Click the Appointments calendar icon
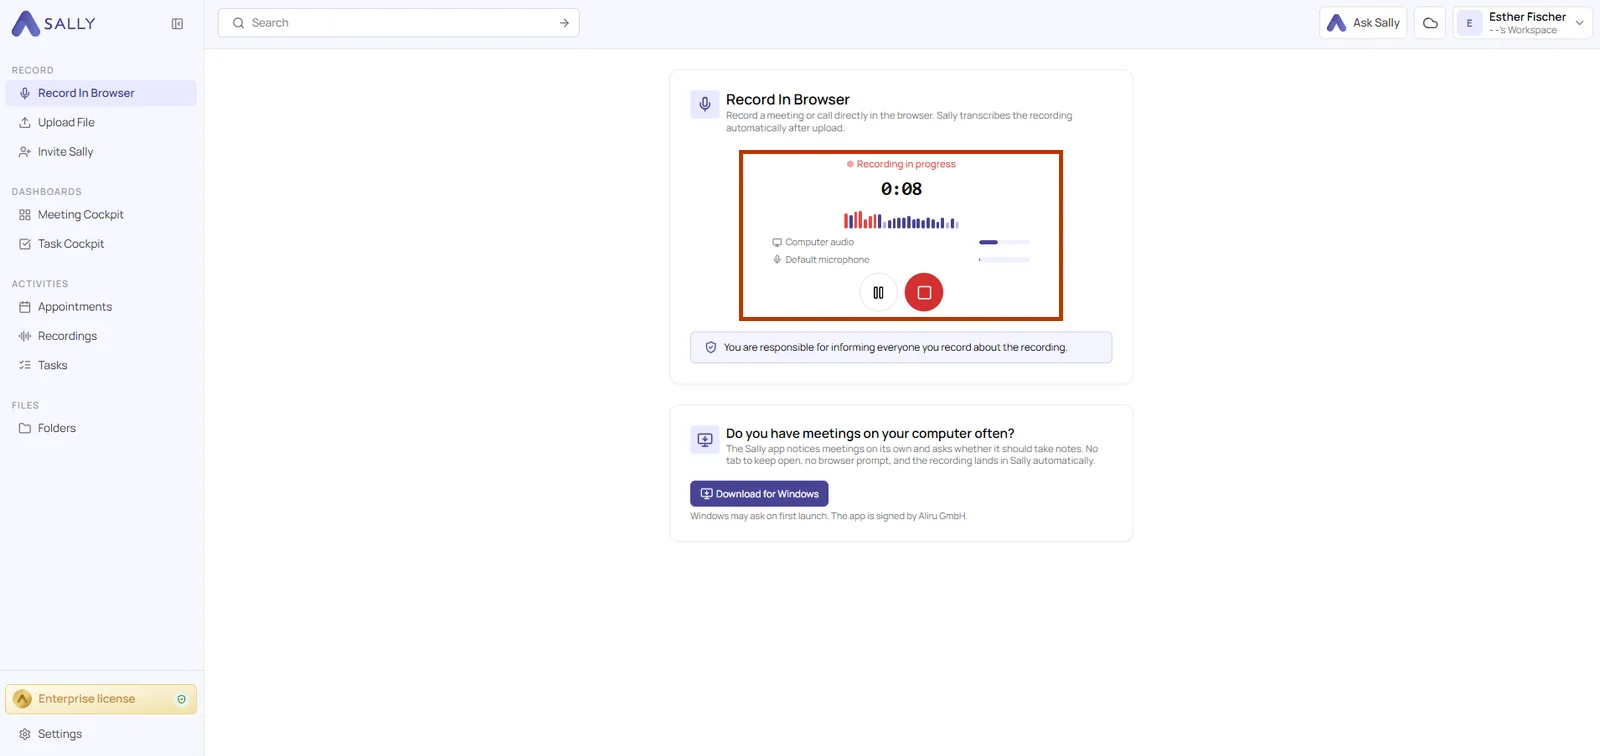 pyautogui.click(x=25, y=307)
